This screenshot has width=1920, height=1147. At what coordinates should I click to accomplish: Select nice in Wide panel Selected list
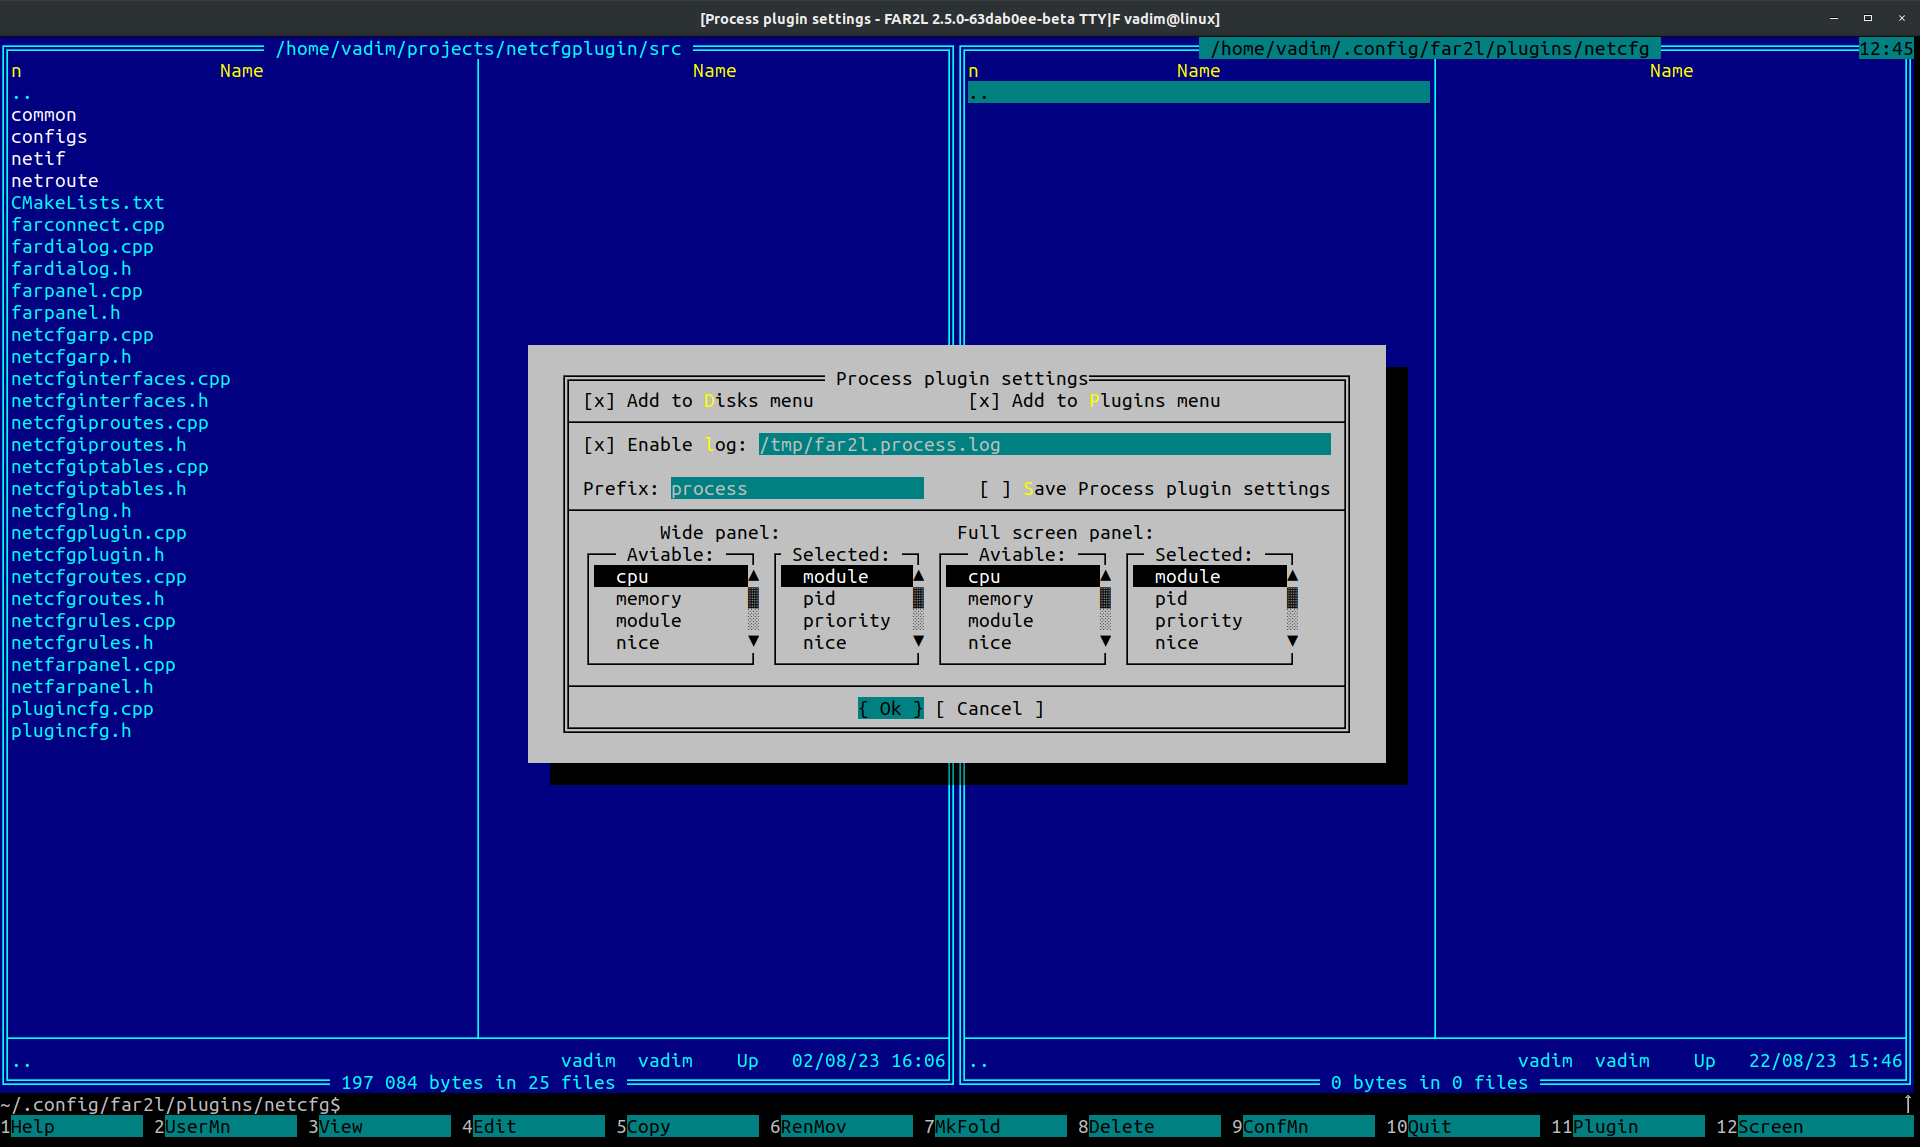coord(846,643)
